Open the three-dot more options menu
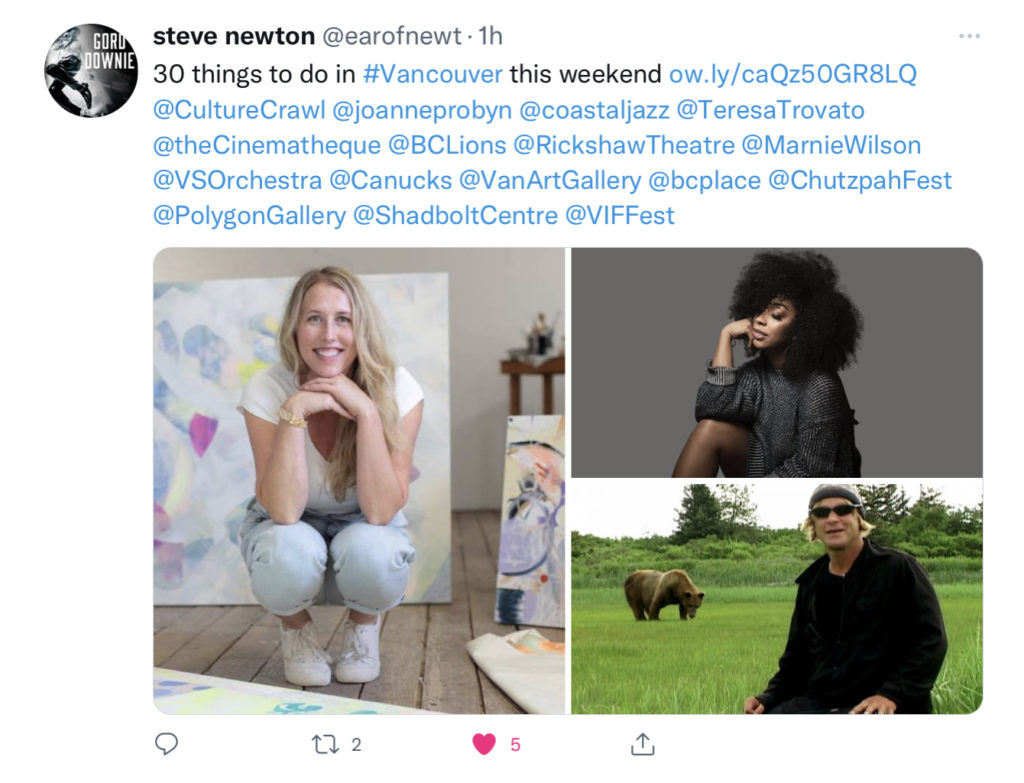This screenshot has height=783, width=1024. click(x=969, y=36)
